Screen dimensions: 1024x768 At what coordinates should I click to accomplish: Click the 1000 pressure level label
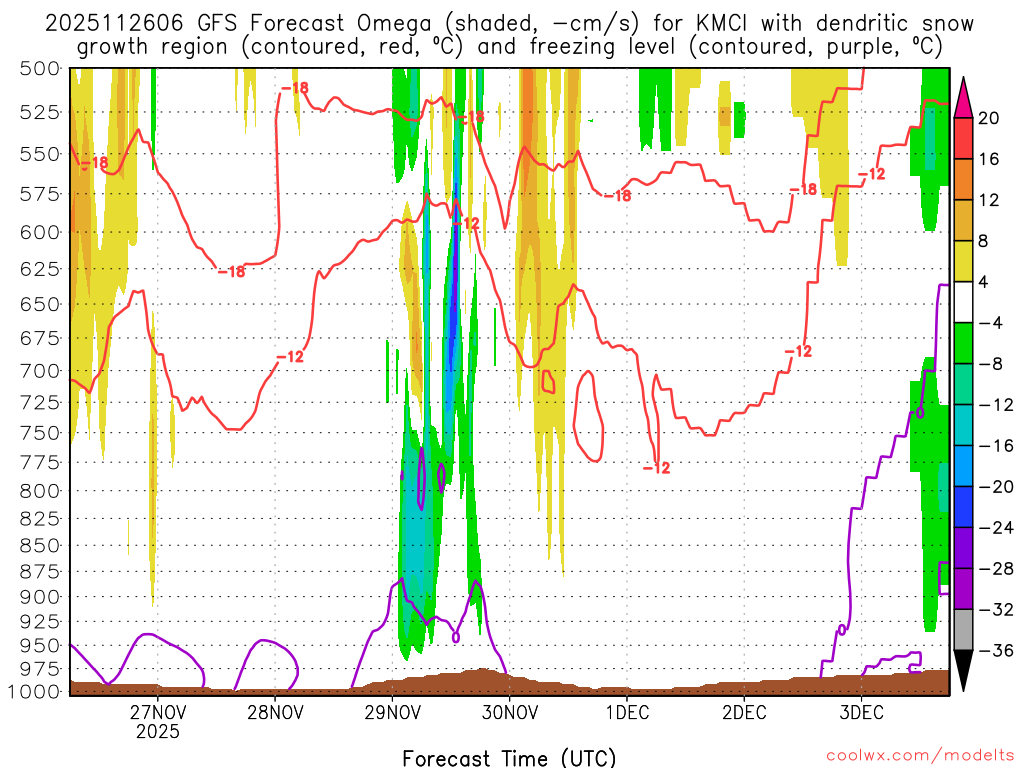[x=35, y=691]
